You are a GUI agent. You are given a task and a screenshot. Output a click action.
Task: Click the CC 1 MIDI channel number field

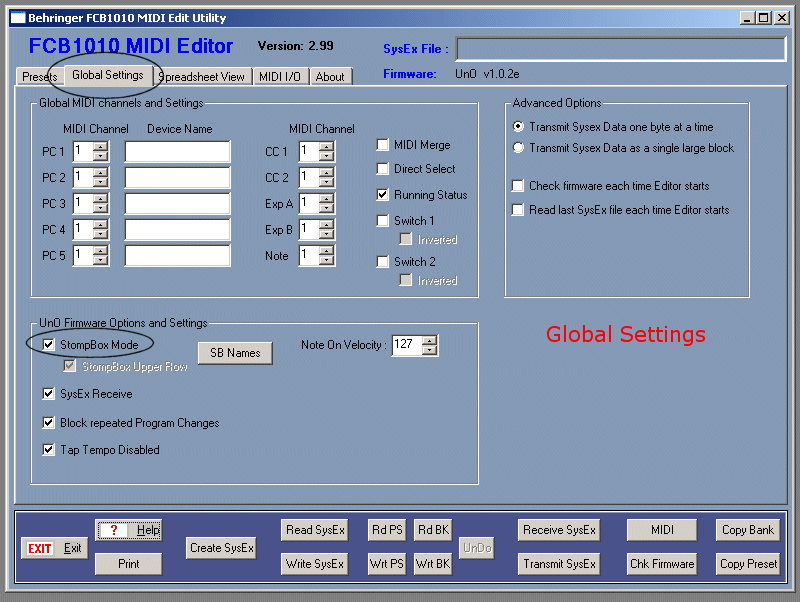coord(309,152)
